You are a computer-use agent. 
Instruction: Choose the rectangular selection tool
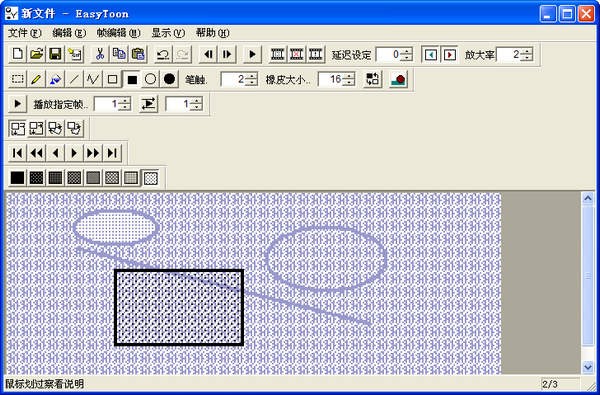click(17, 79)
